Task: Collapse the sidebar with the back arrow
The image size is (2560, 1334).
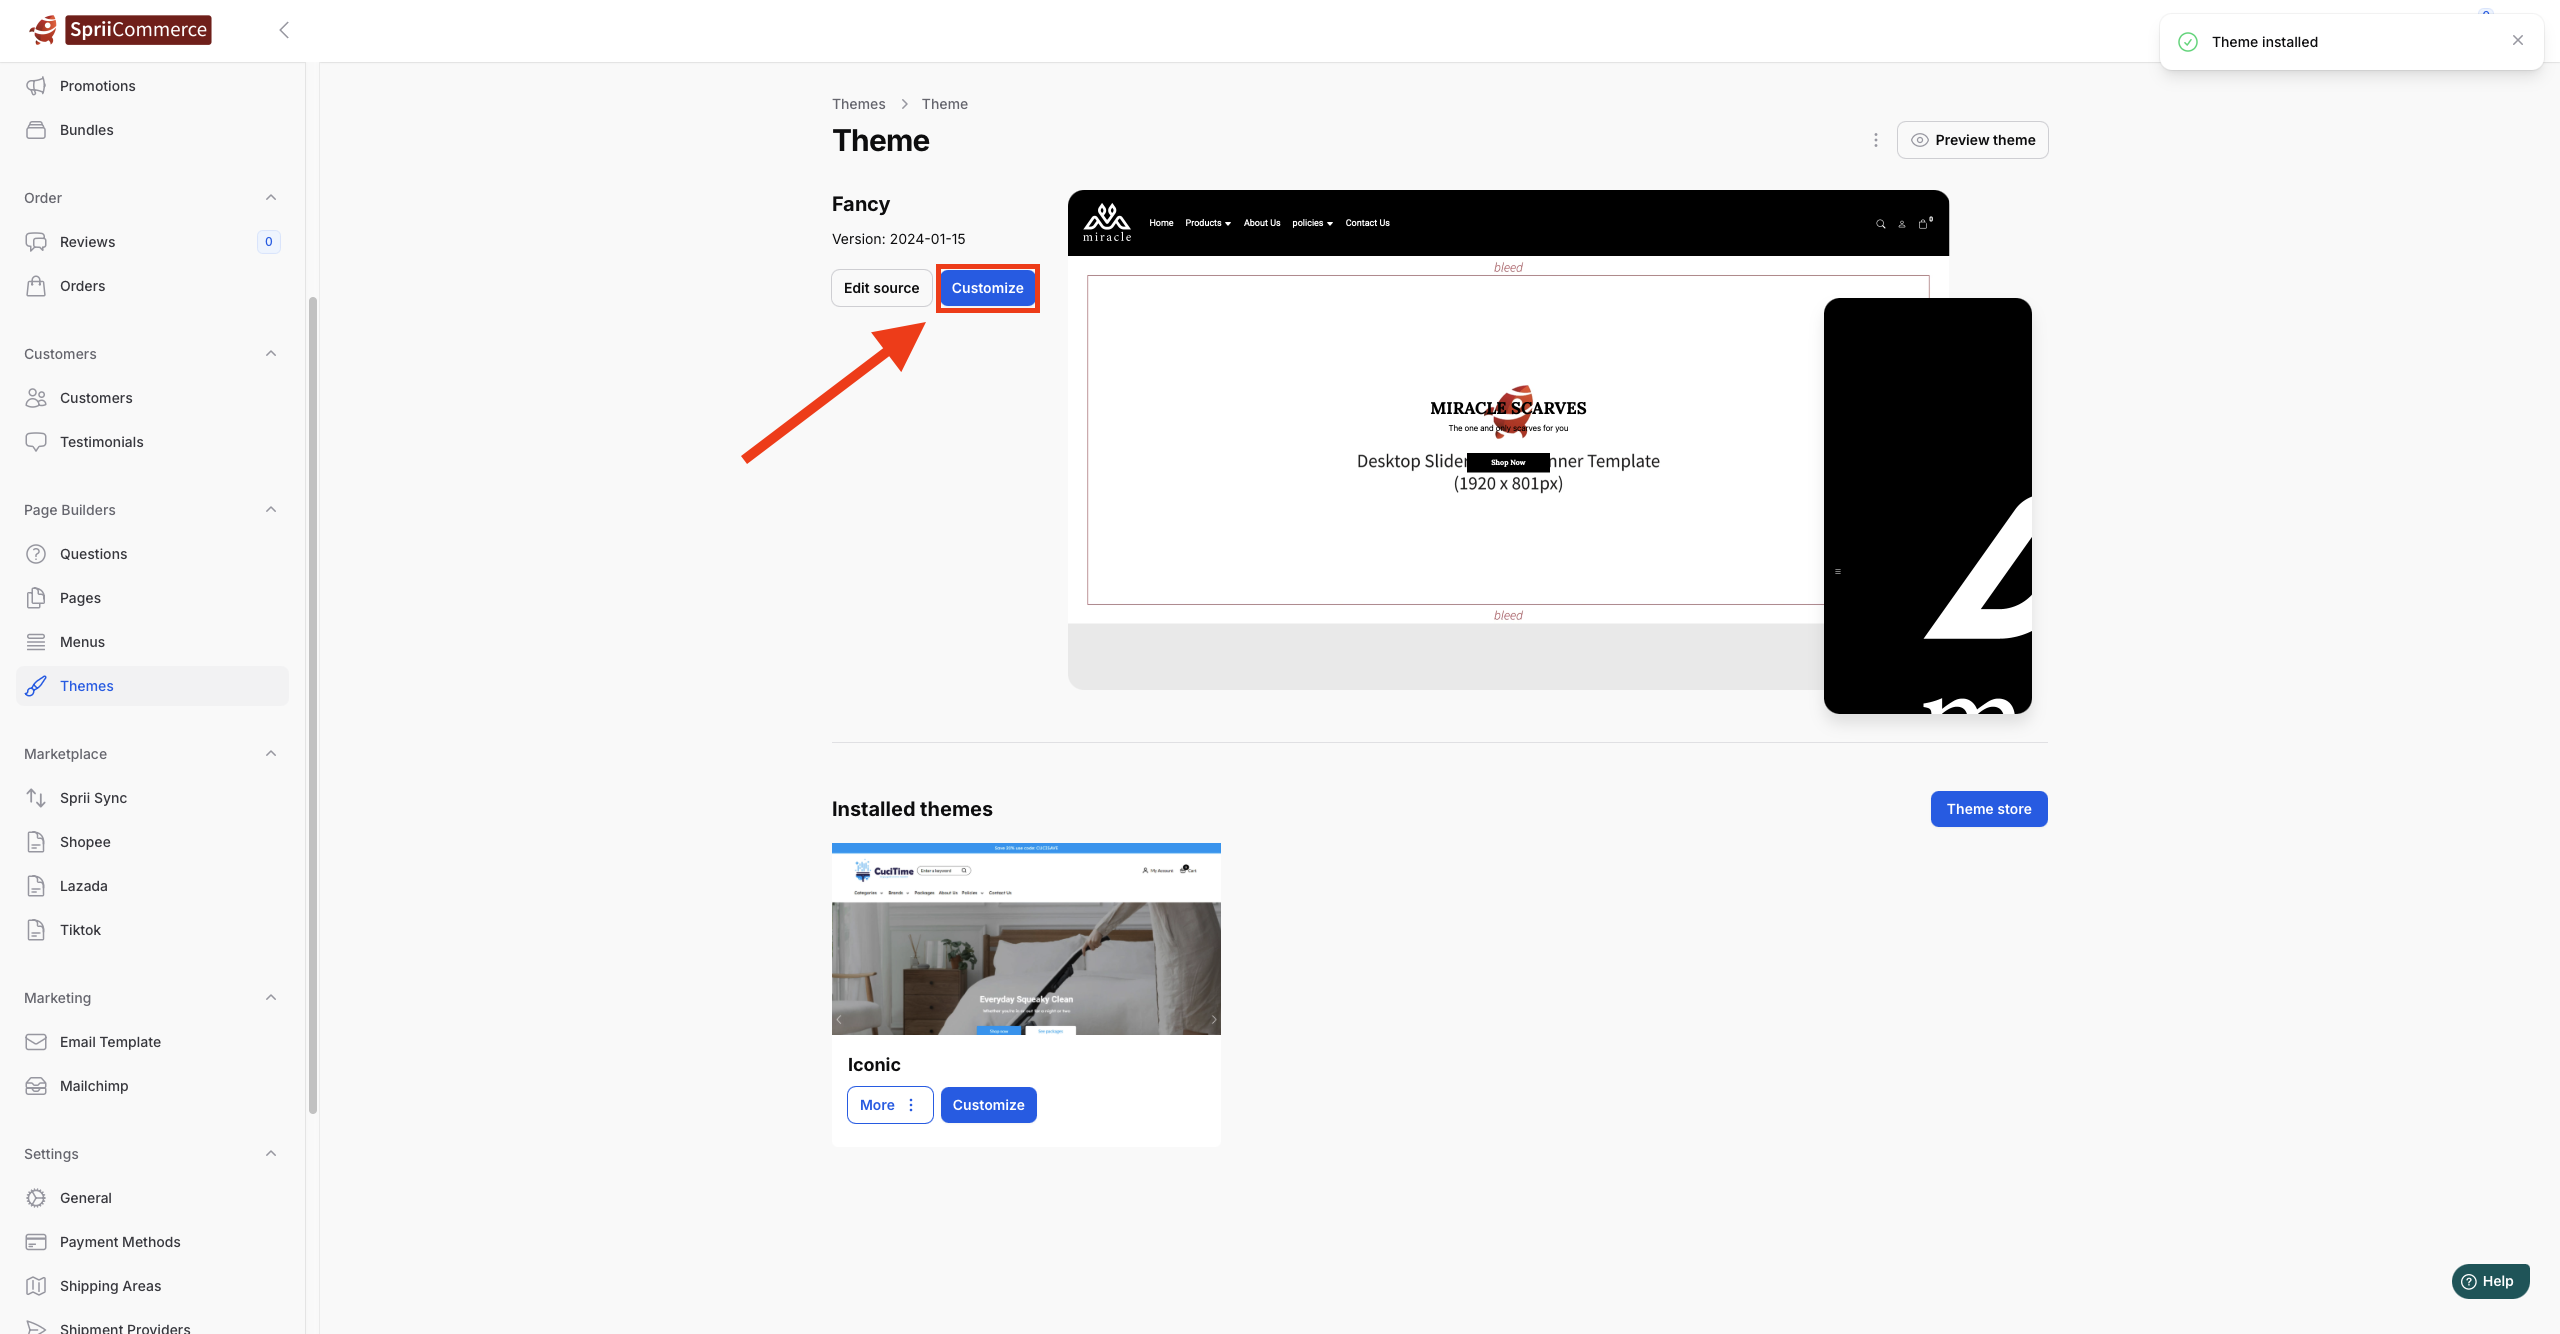Action: click(284, 30)
